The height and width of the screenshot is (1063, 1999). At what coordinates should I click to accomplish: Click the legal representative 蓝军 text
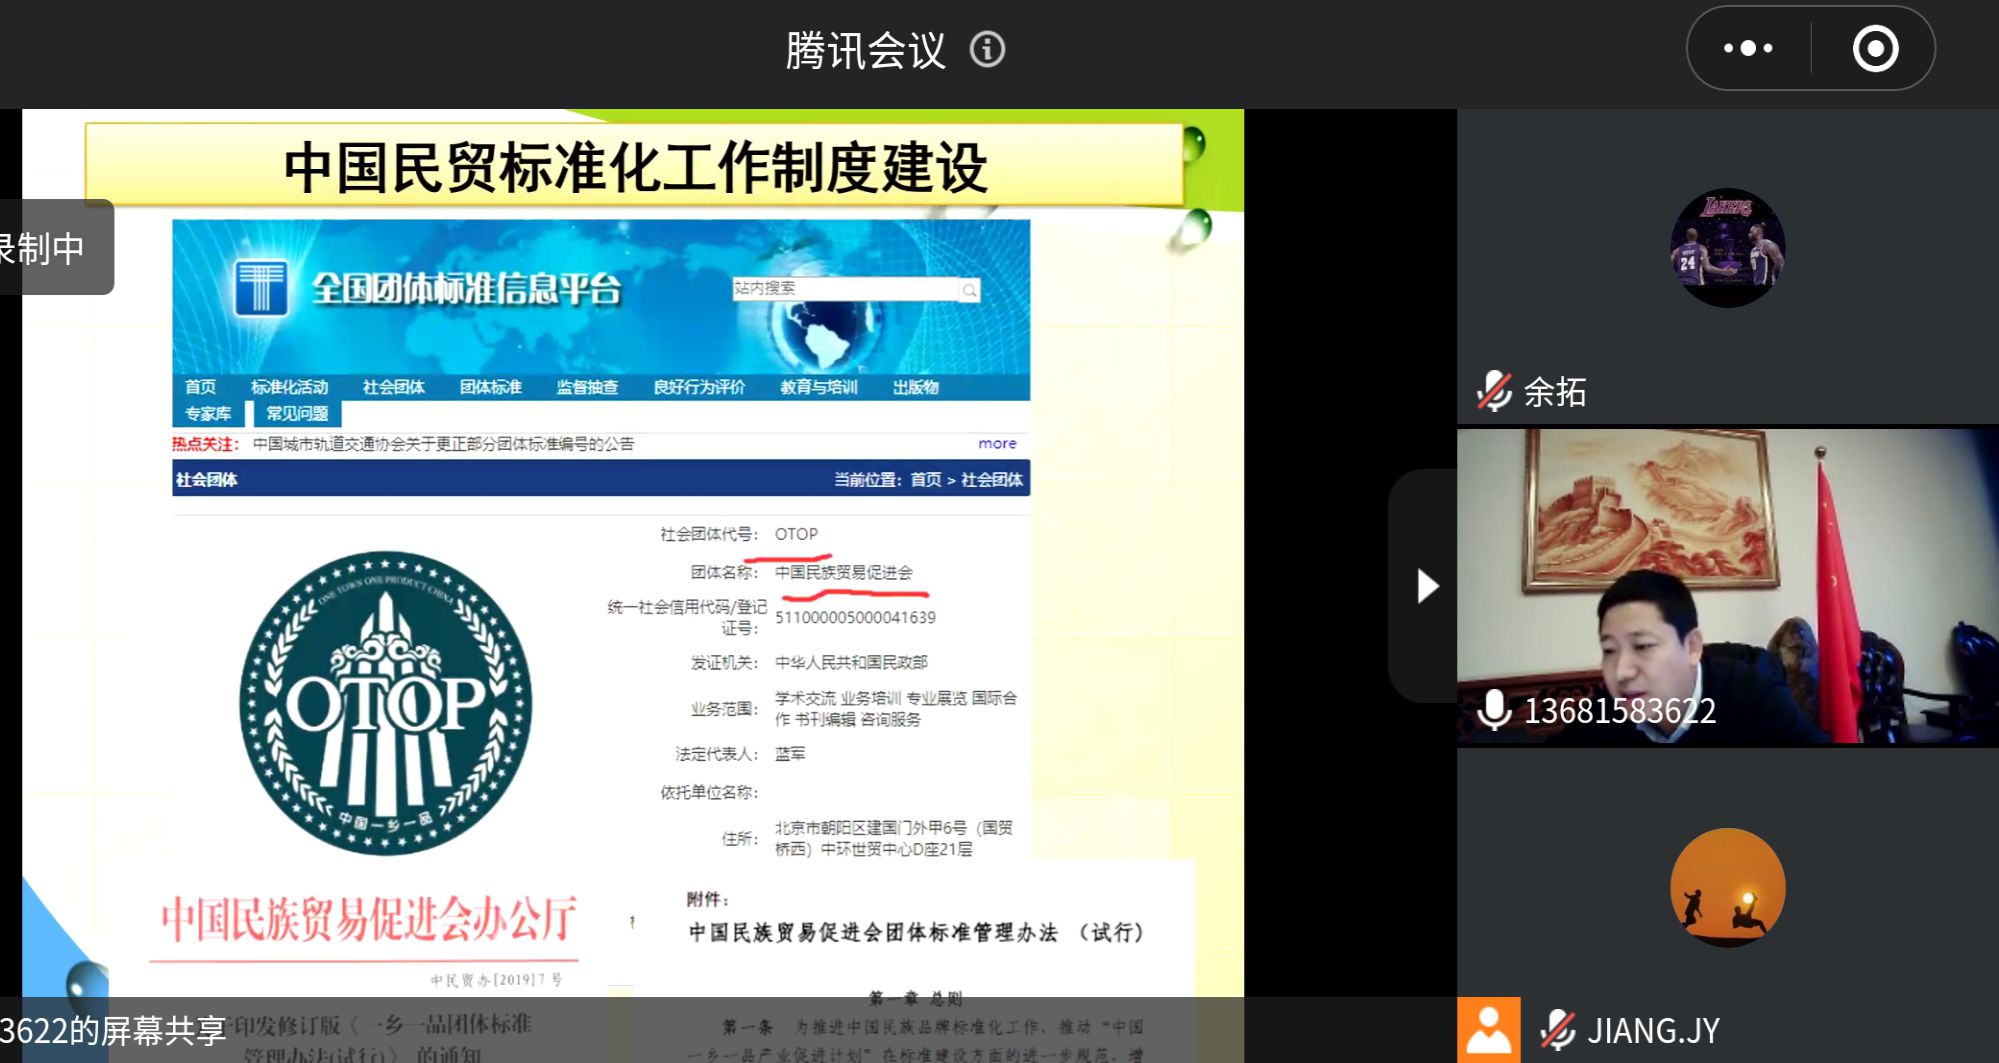pos(789,754)
